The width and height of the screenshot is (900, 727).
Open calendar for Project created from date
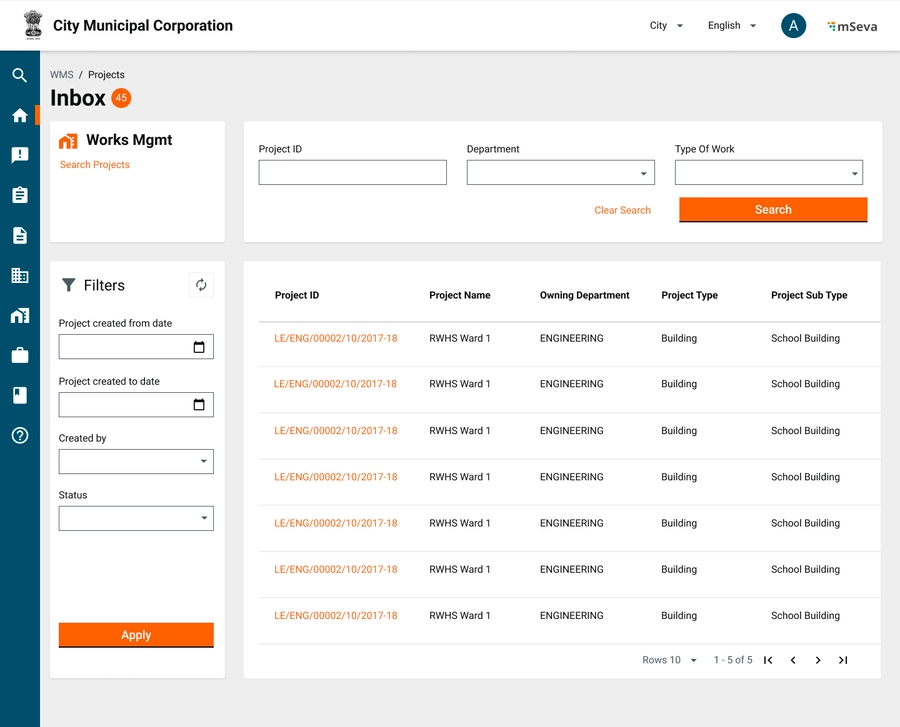pos(199,347)
